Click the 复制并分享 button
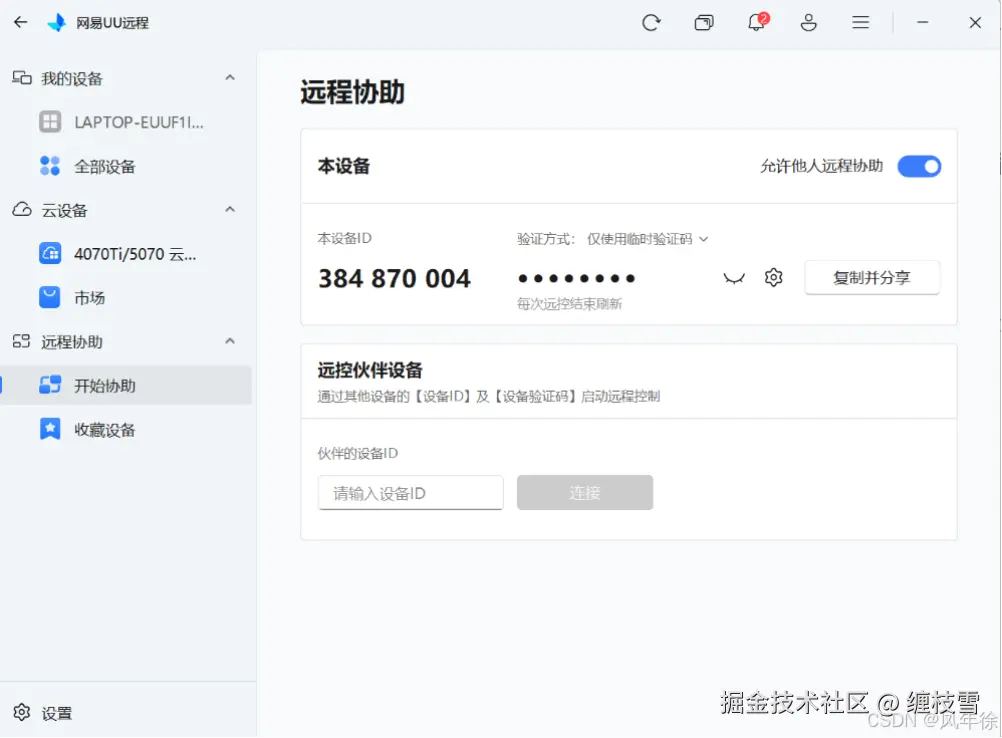The image size is (1002, 738). click(871, 277)
